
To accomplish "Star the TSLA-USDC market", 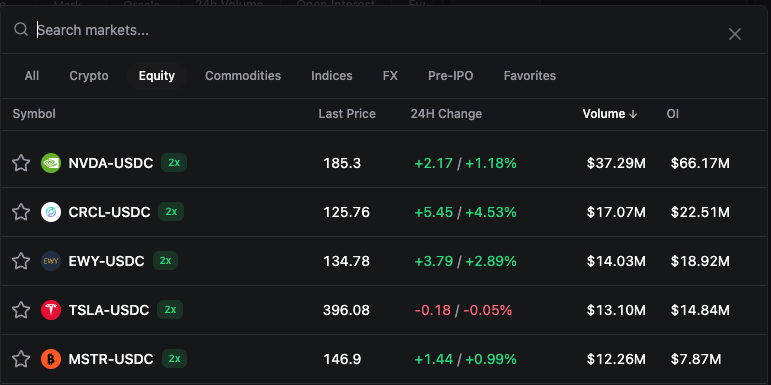I will click(x=21, y=310).
